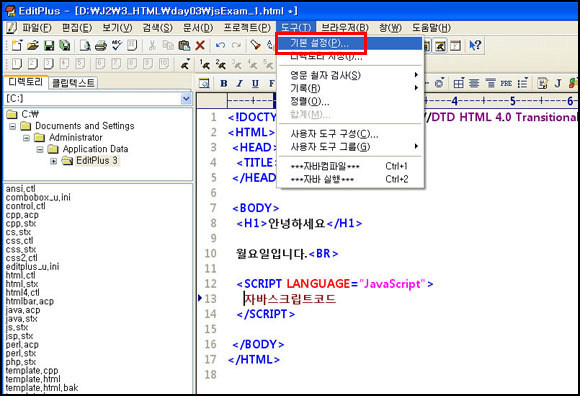Click line 13 자바스크립트코드 in editor

[x=290, y=299]
